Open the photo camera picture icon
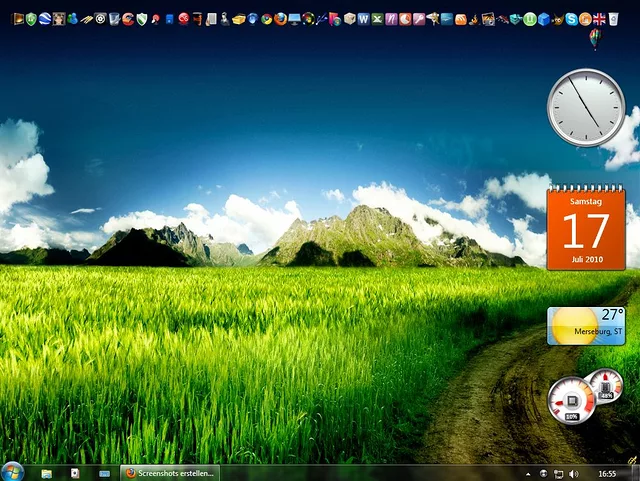 (x=488, y=19)
